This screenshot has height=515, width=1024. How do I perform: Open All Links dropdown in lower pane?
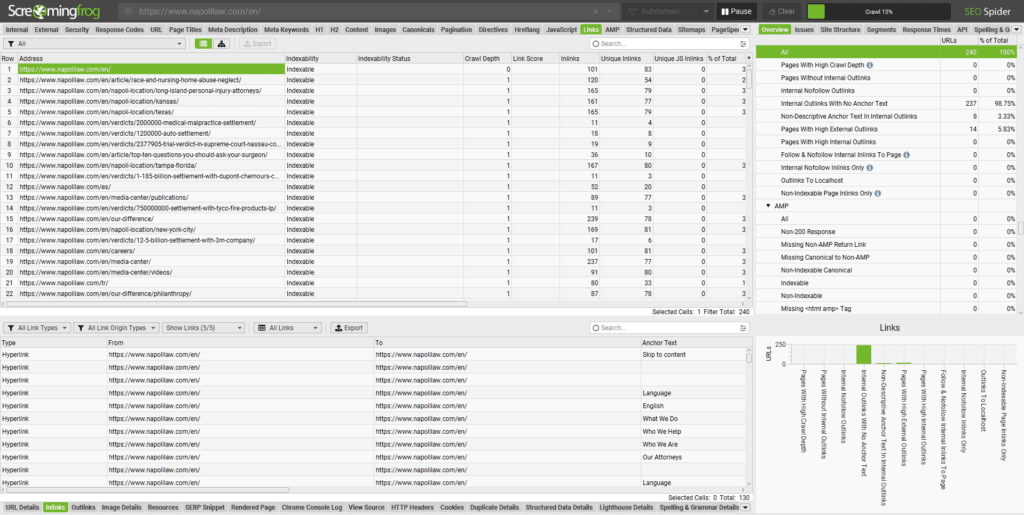click(x=288, y=328)
